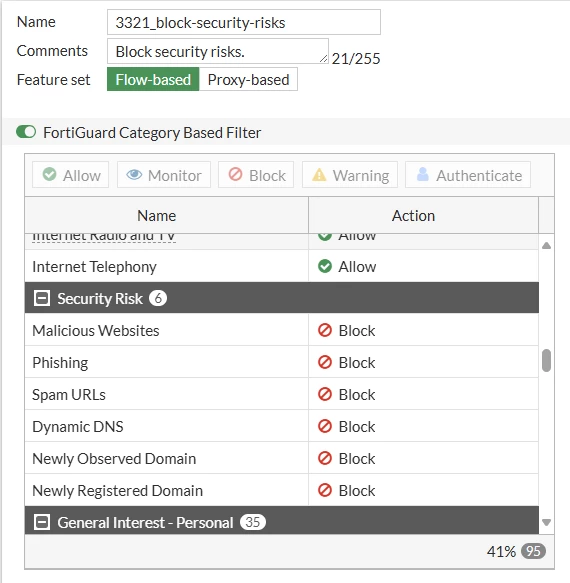Click the Name input field
The height and width of the screenshot is (583, 570).
click(244, 22)
